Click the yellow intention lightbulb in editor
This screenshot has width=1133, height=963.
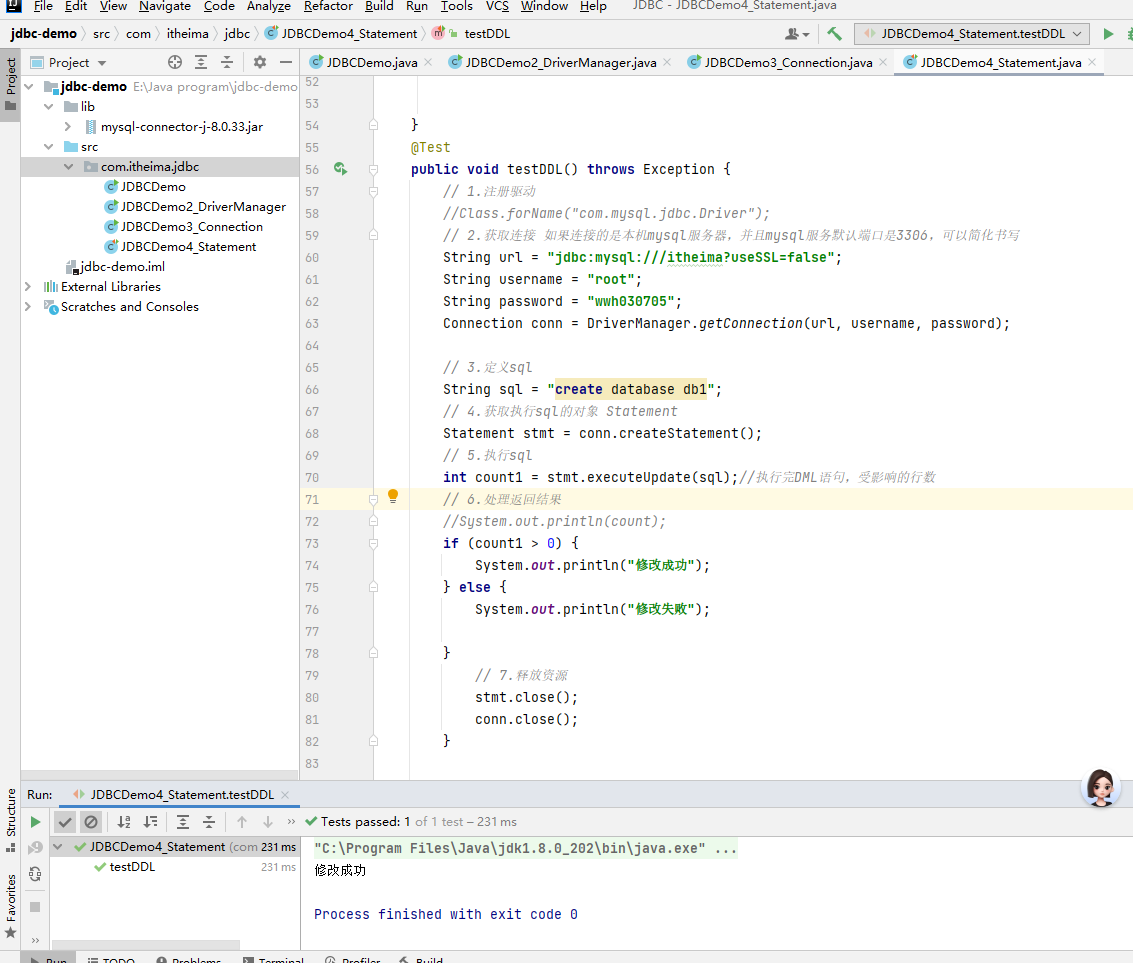click(x=393, y=496)
